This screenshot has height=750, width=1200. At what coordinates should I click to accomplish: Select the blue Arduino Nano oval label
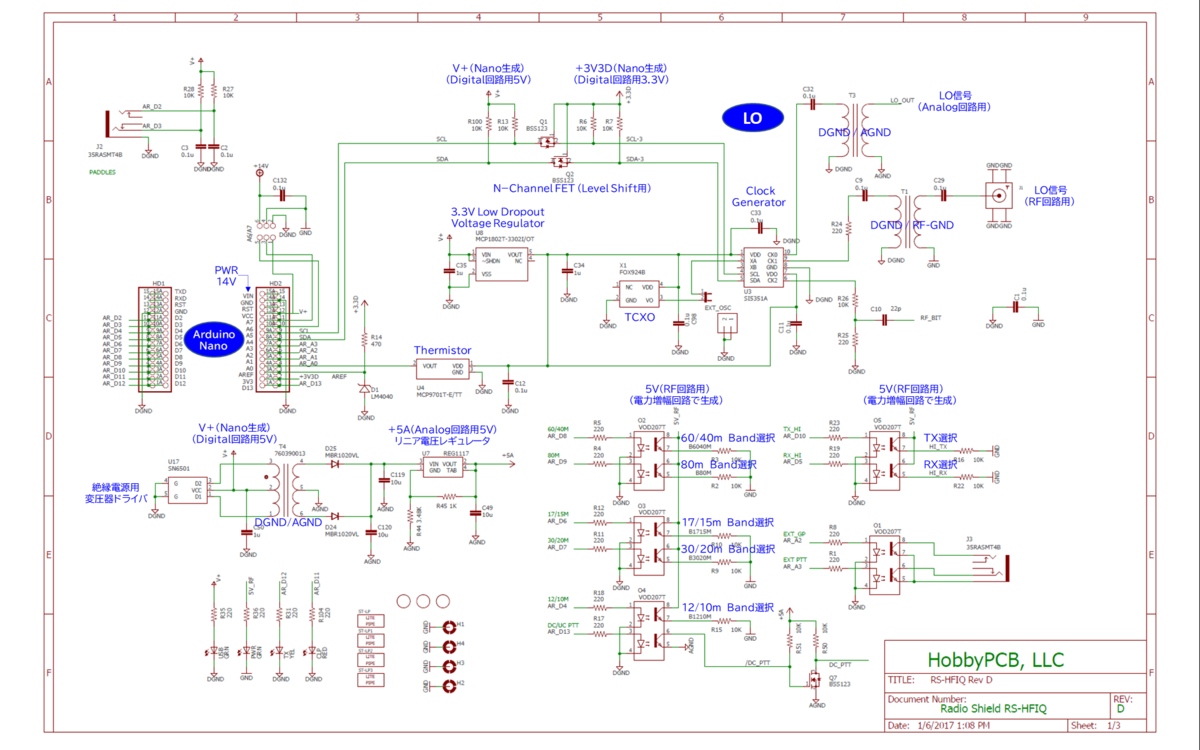tap(214, 338)
